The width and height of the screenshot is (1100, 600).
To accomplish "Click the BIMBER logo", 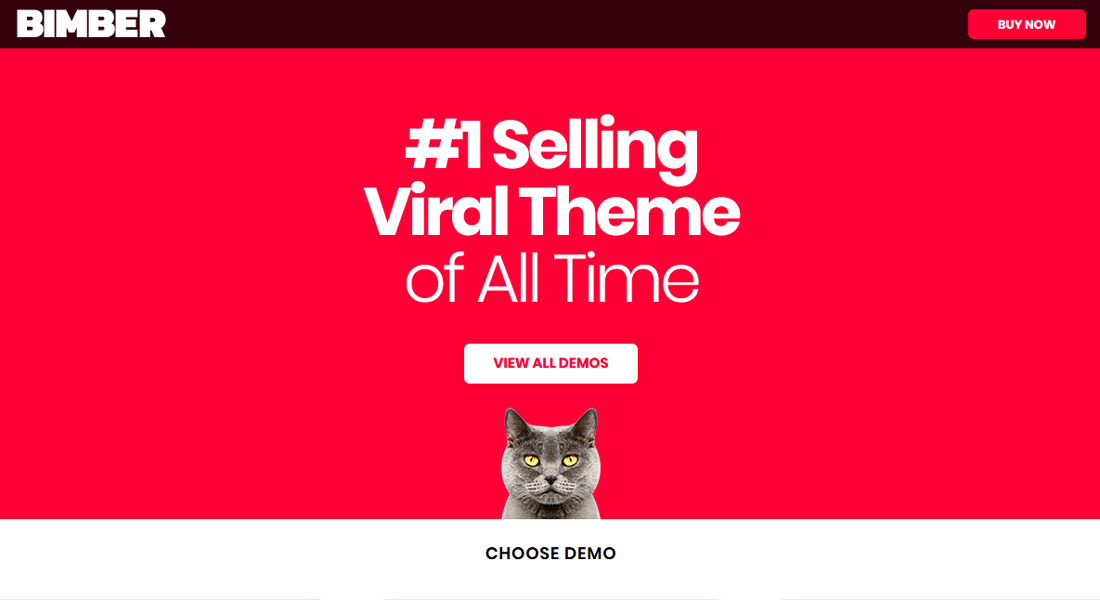I will 91,24.
